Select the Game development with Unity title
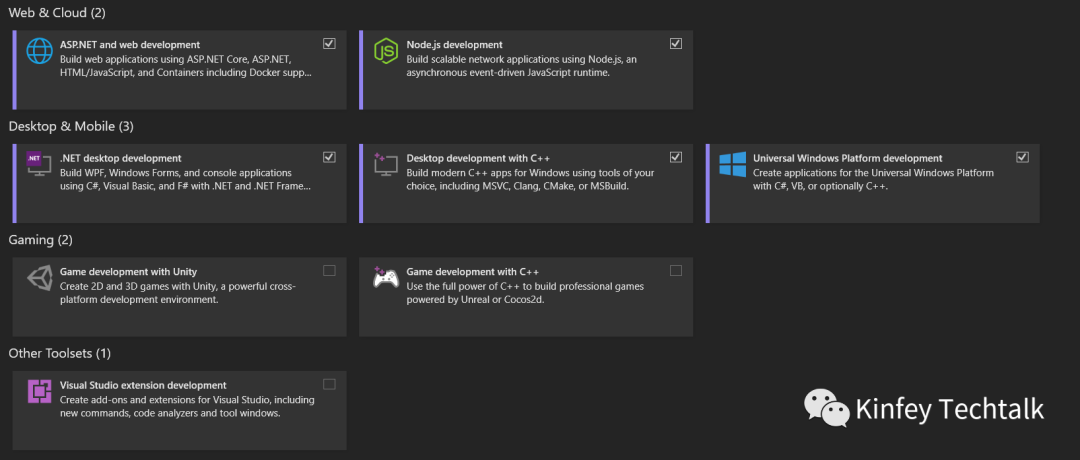This screenshot has width=1080, height=460. coord(128,272)
